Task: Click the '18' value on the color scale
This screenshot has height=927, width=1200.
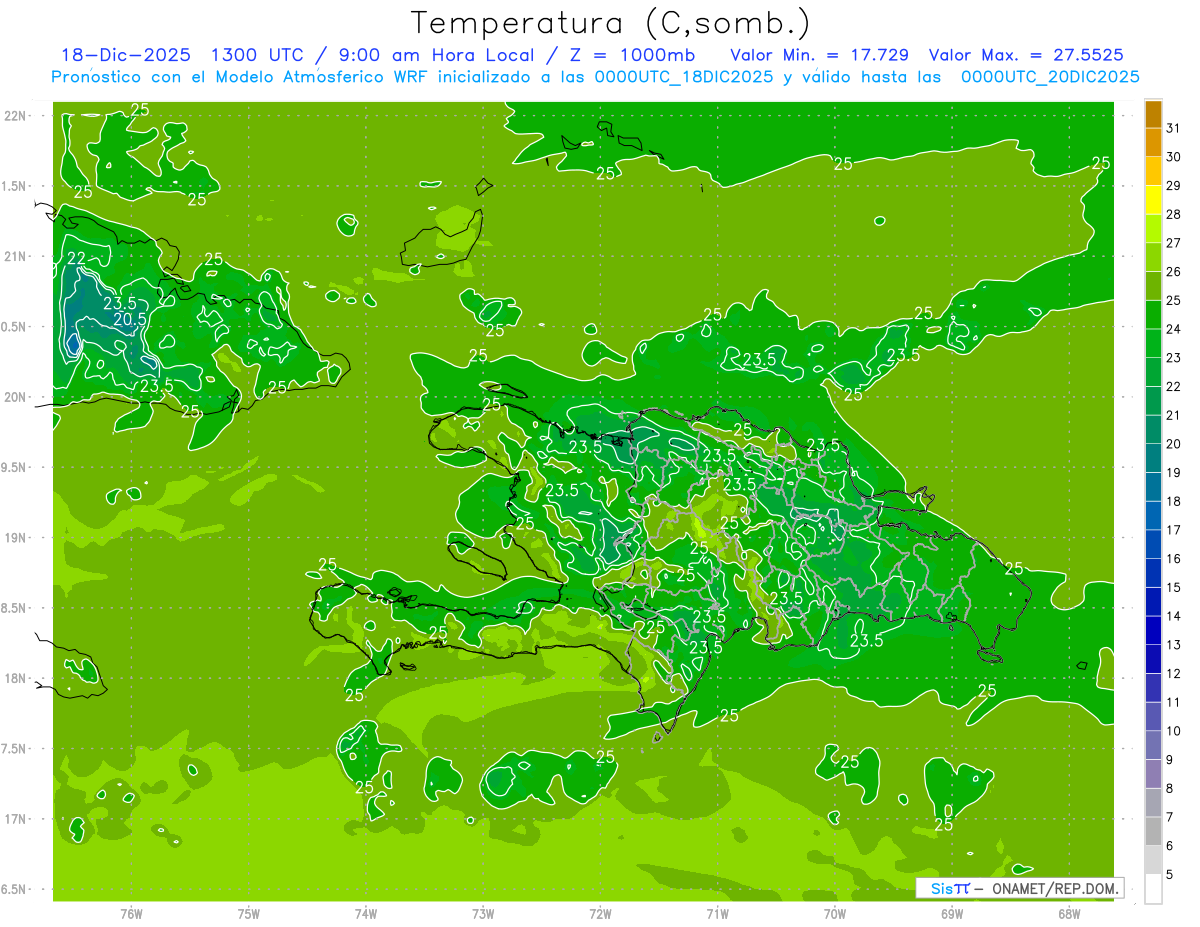Action: [1174, 501]
